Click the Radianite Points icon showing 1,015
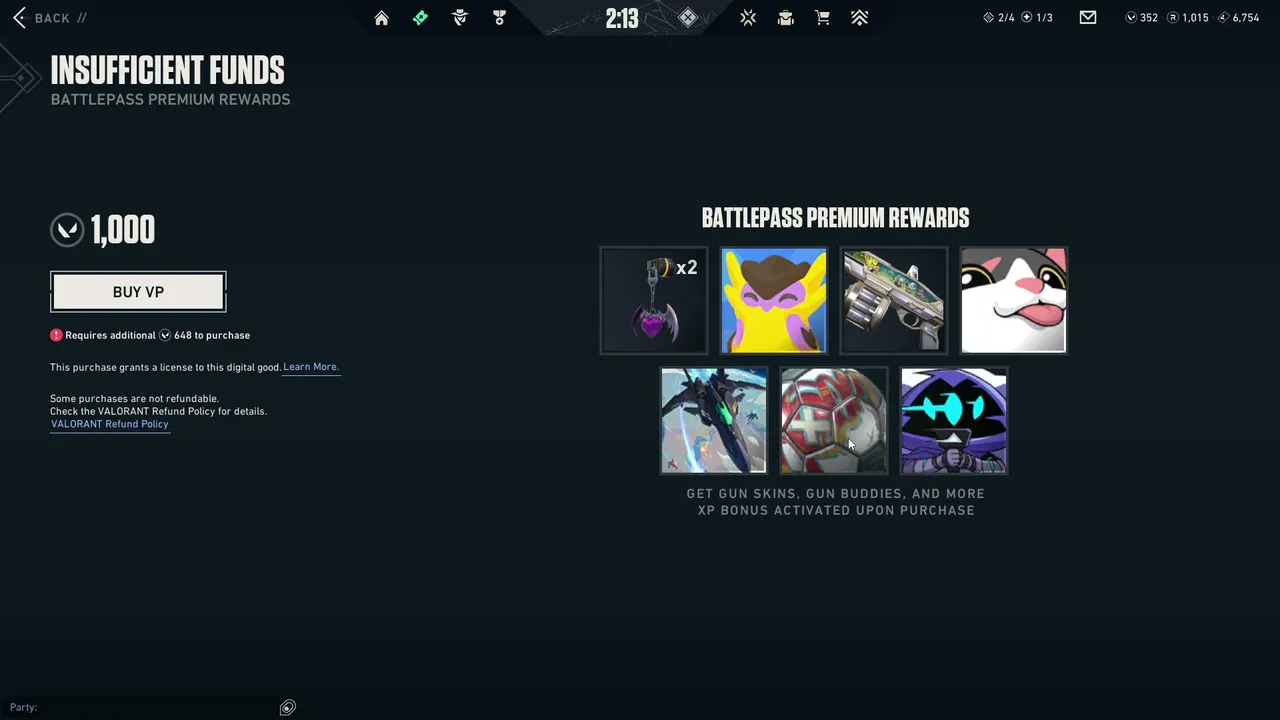This screenshot has width=1280, height=720. (x=1173, y=18)
